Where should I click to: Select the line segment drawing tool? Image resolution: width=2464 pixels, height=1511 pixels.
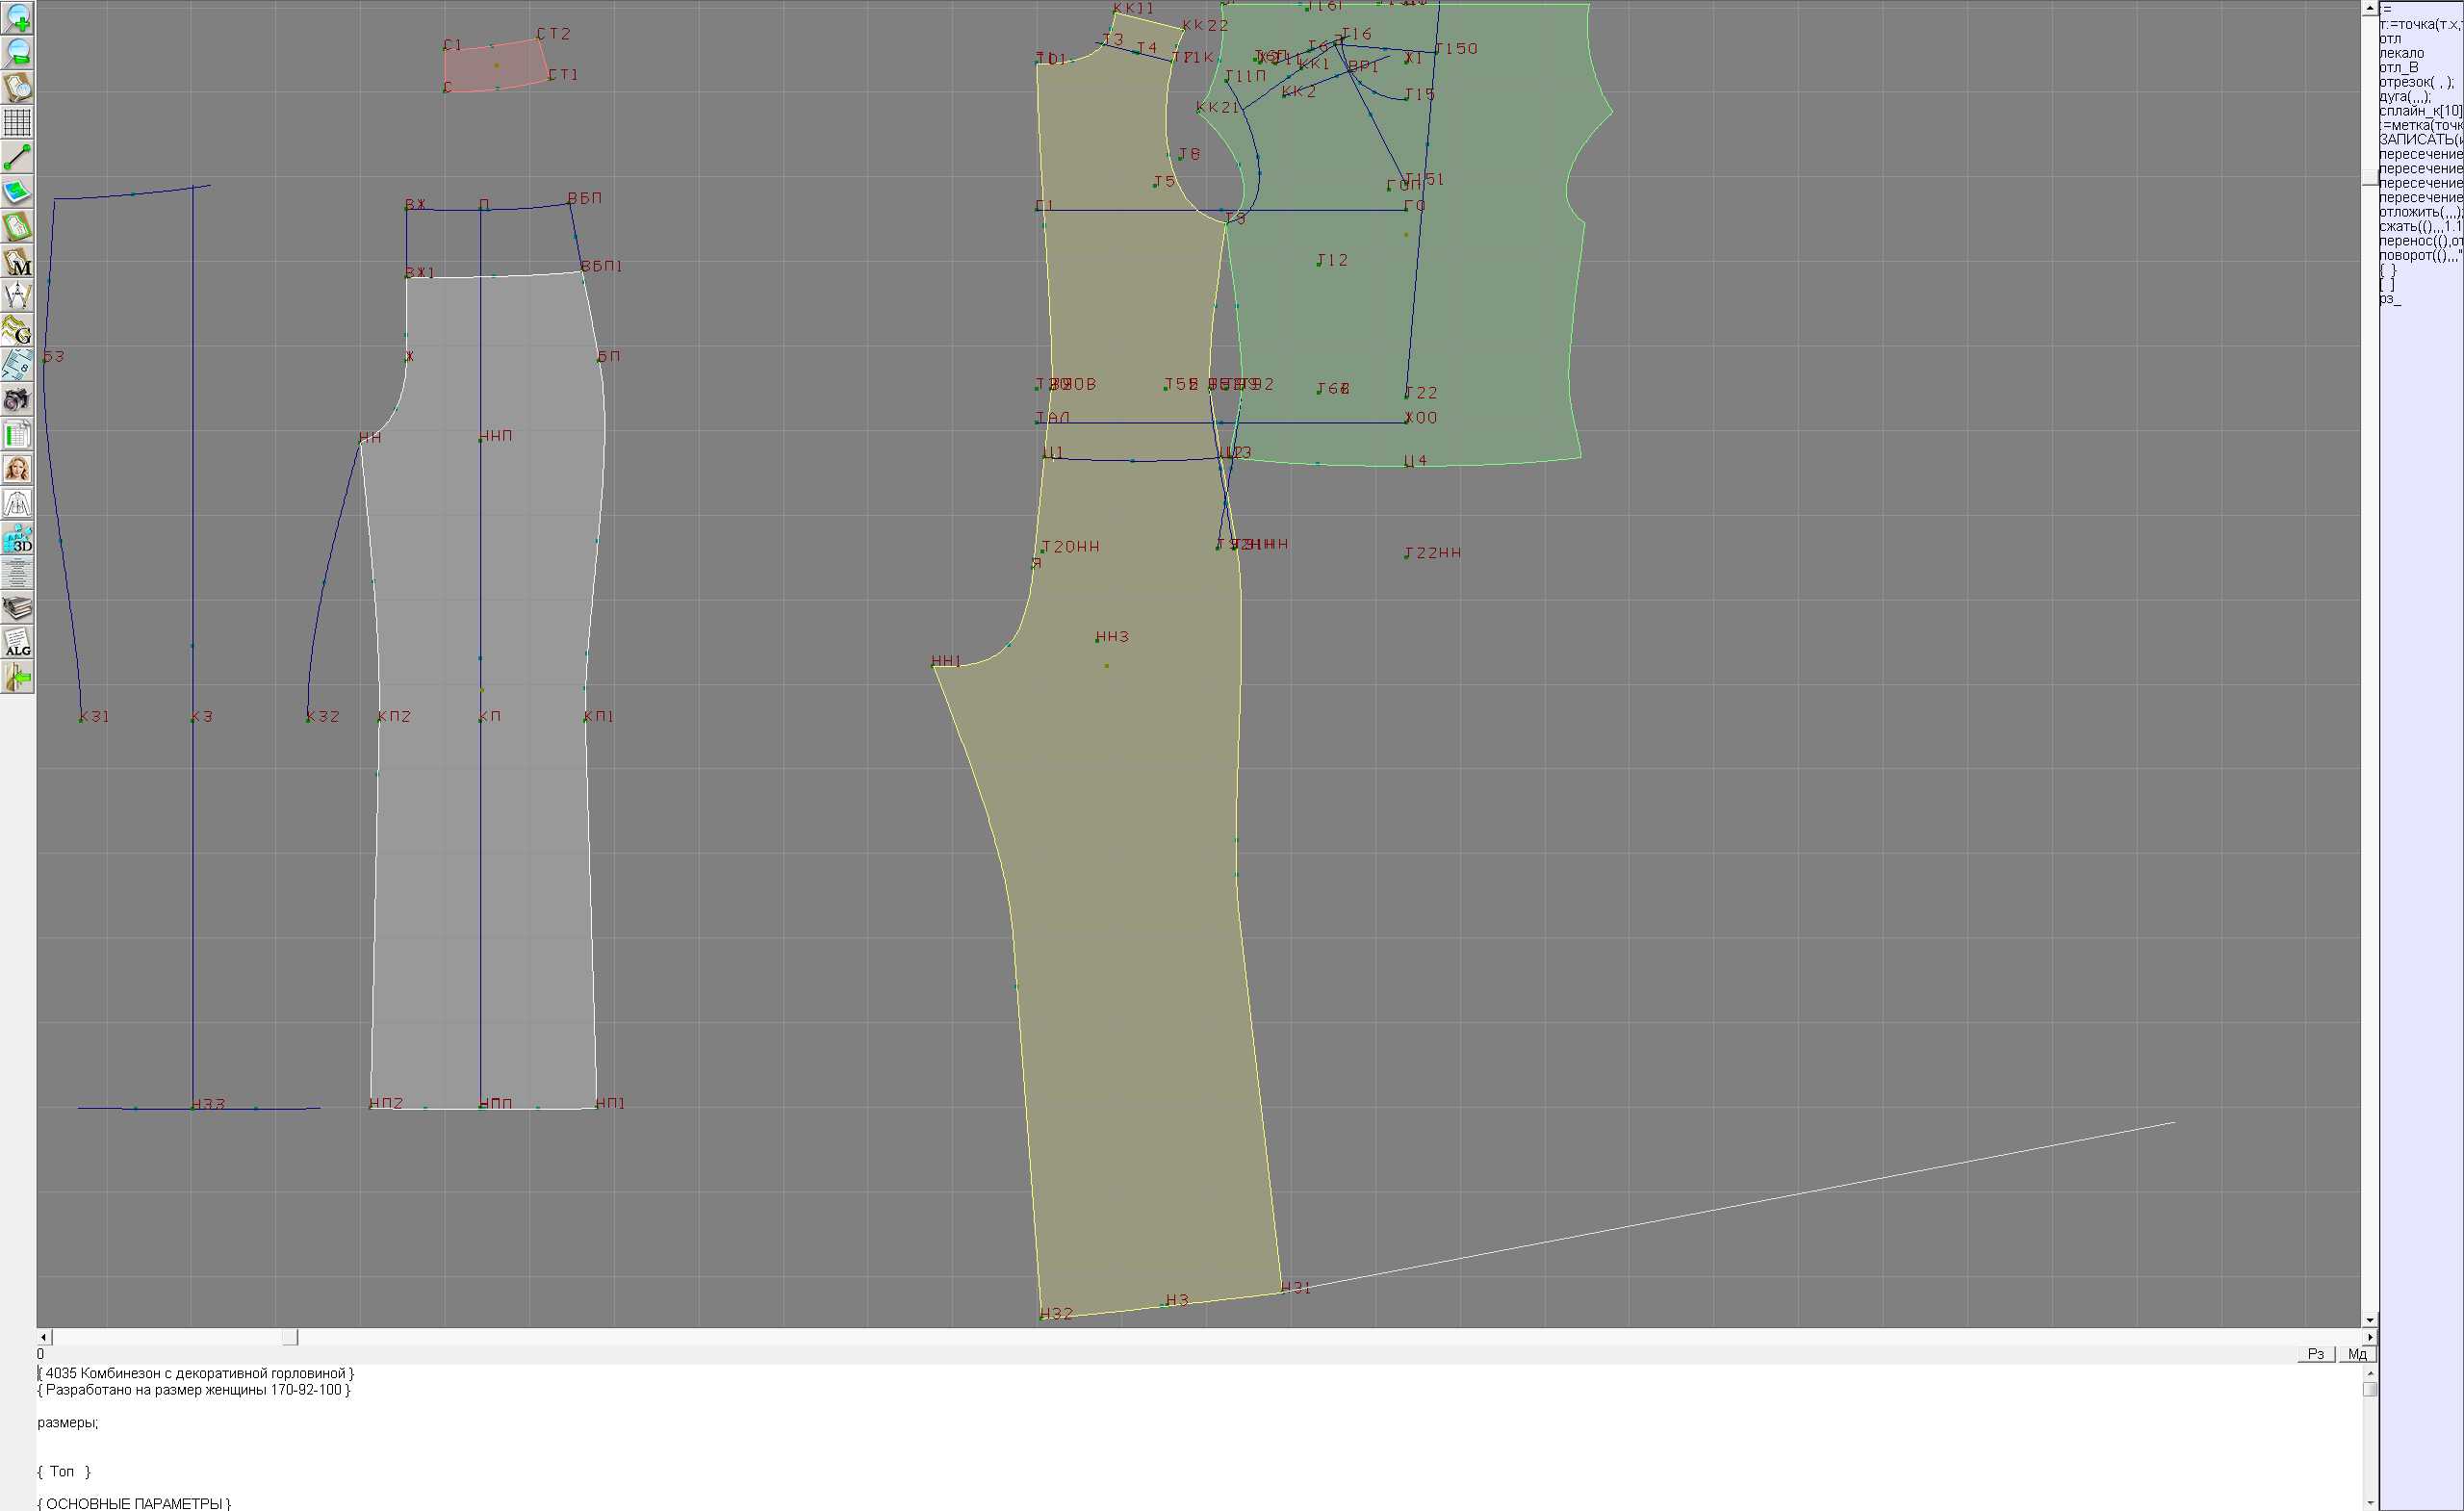click(x=17, y=157)
